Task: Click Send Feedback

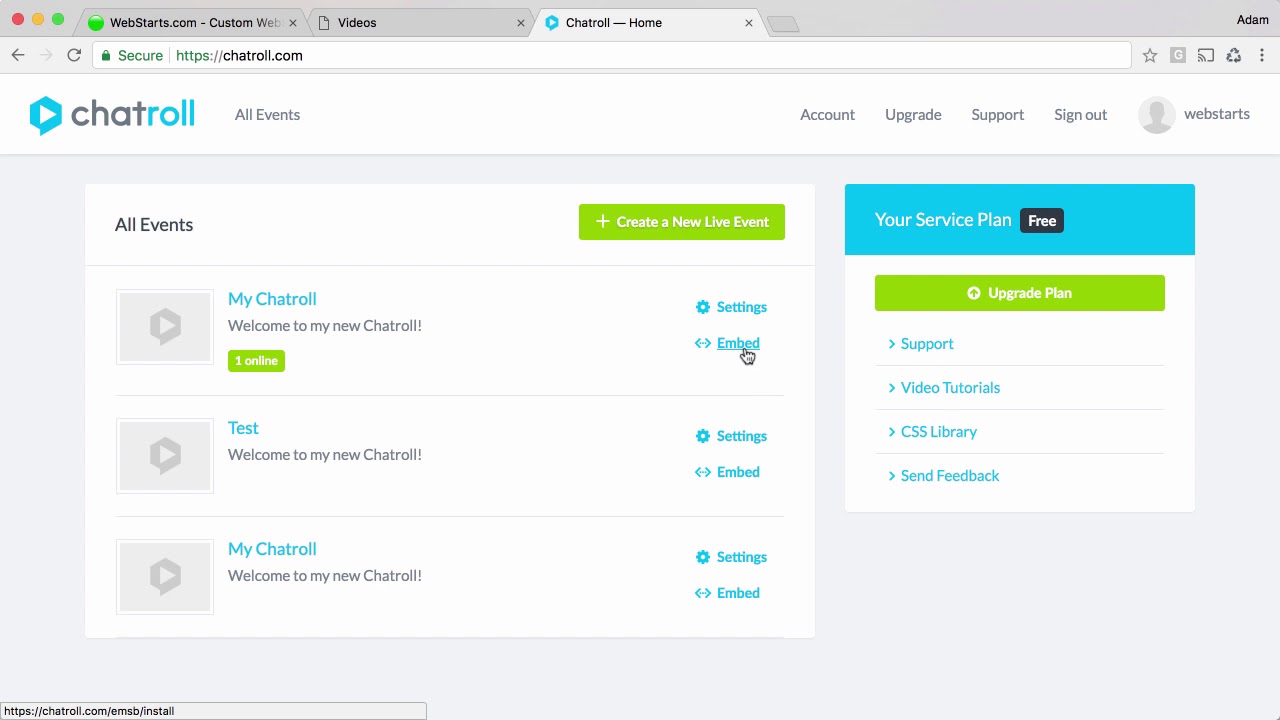Action: click(950, 476)
